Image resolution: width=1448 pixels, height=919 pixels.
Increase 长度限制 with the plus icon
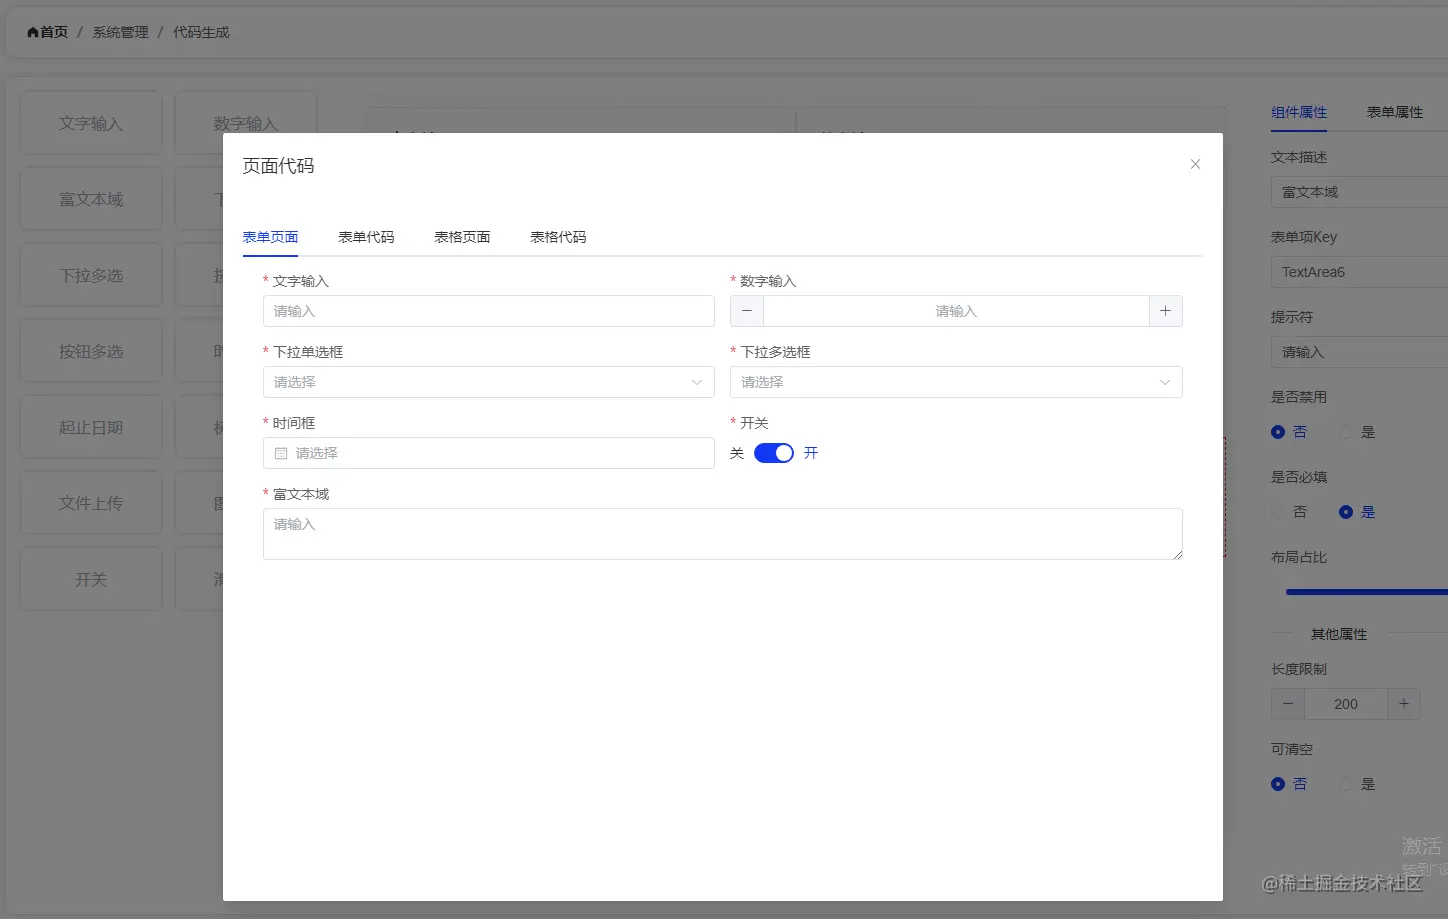tap(1404, 703)
